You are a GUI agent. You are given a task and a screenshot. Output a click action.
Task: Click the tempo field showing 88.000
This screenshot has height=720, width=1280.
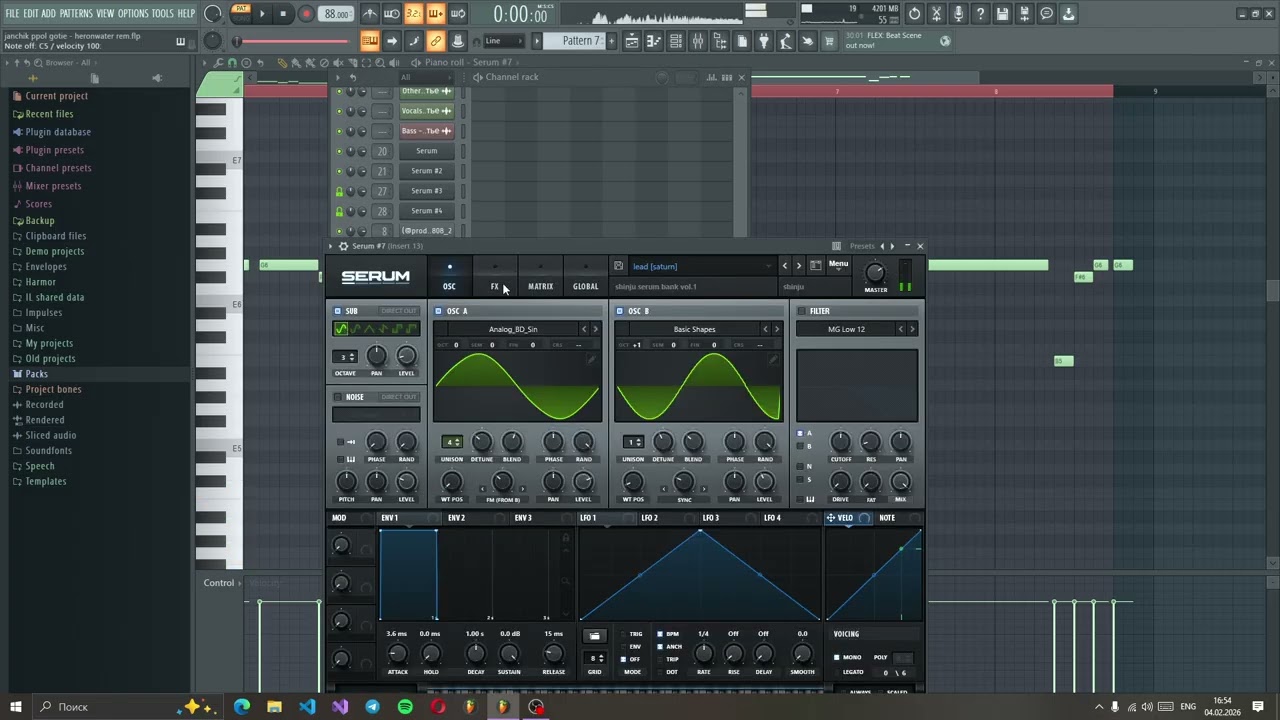point(337,14)
